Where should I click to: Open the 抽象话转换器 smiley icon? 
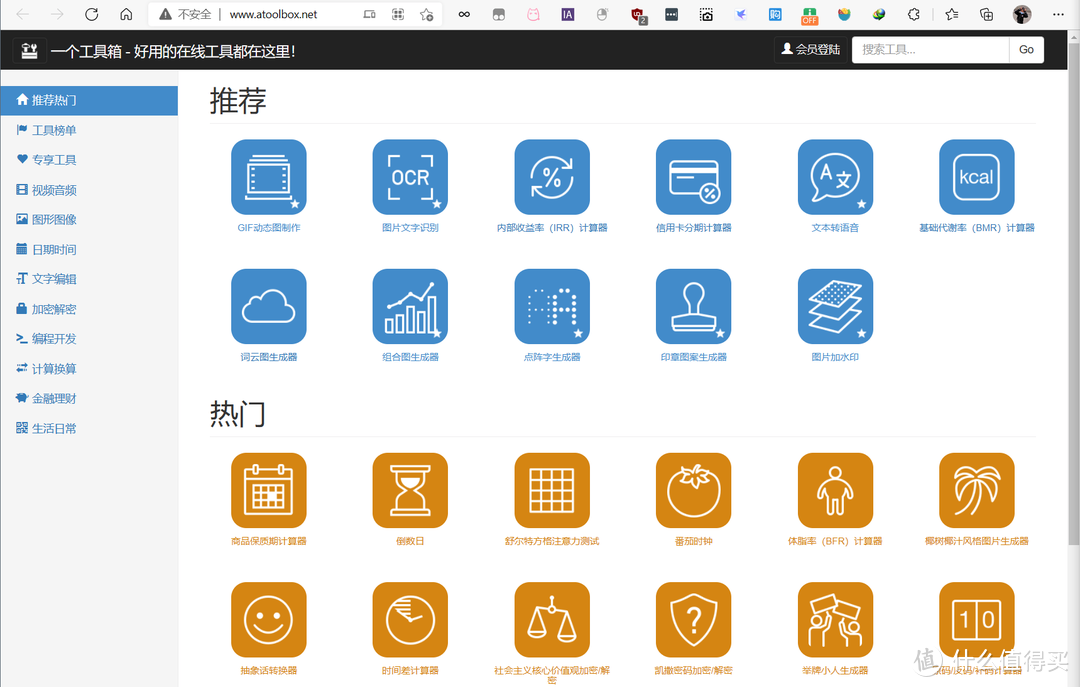pos(269,619)
